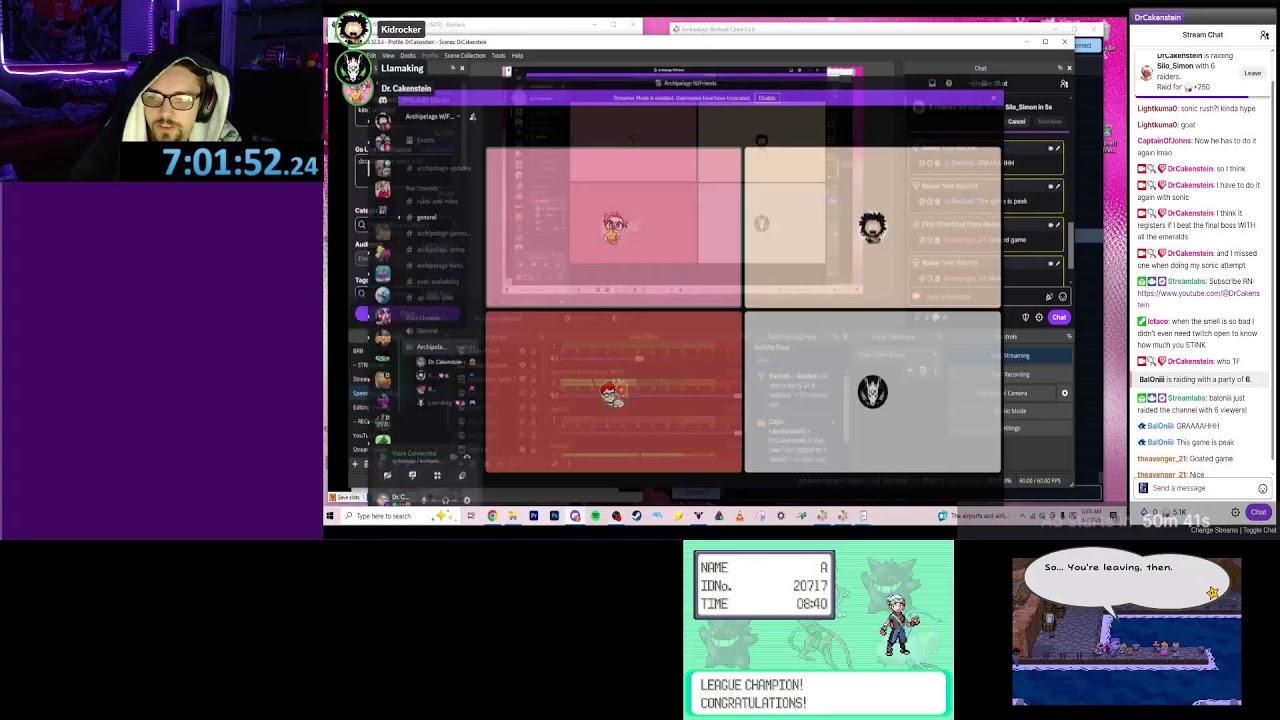The width and height of the screenshot is (1280, 720).
Task: Pop out the OBS Chat dock
Action: point(1060,68)
